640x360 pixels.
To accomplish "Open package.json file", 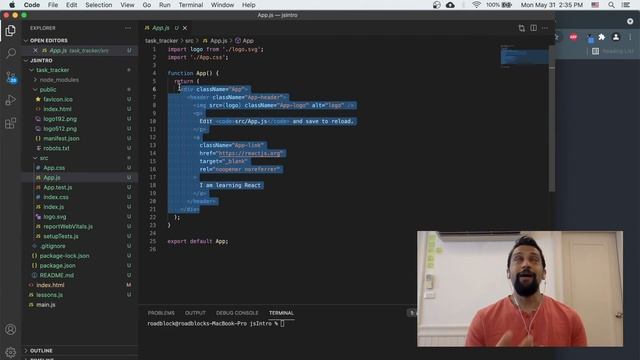I will tap(57, 266).
